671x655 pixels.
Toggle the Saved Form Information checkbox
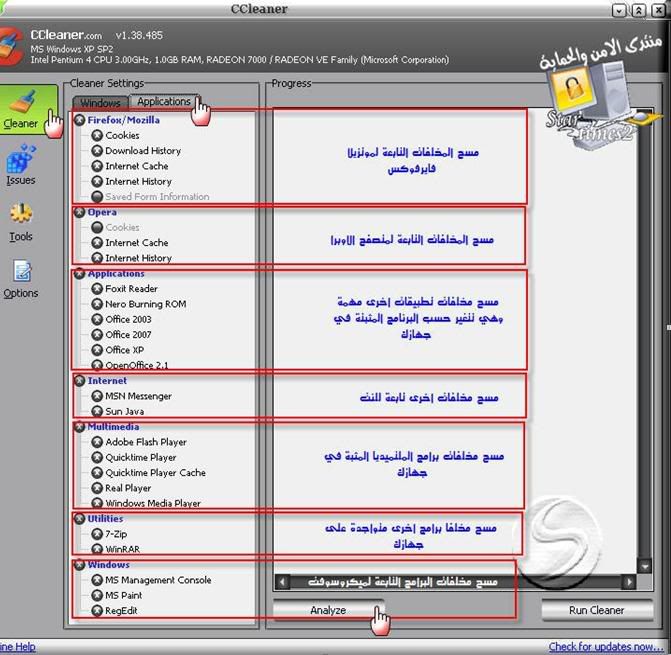97,197
